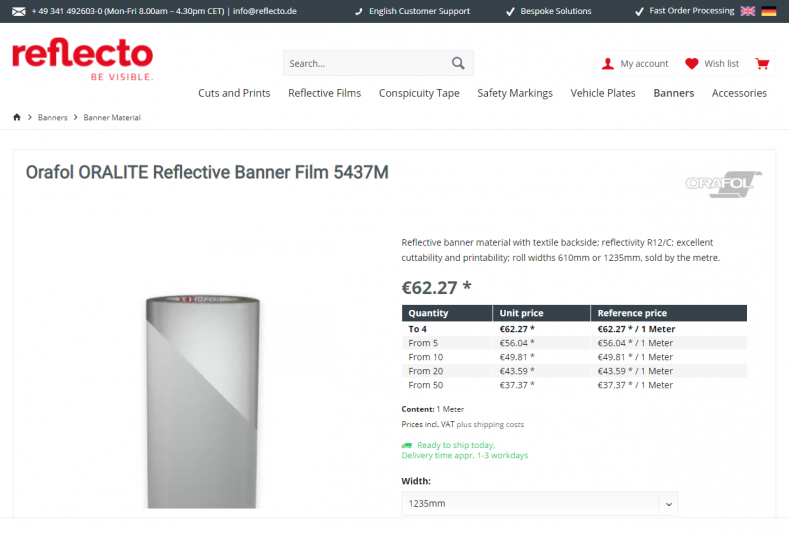The height and width of the screenshot is (534, 789).
Task: Click 'English Customer Support' text
Action: click(x=419, y=11)
